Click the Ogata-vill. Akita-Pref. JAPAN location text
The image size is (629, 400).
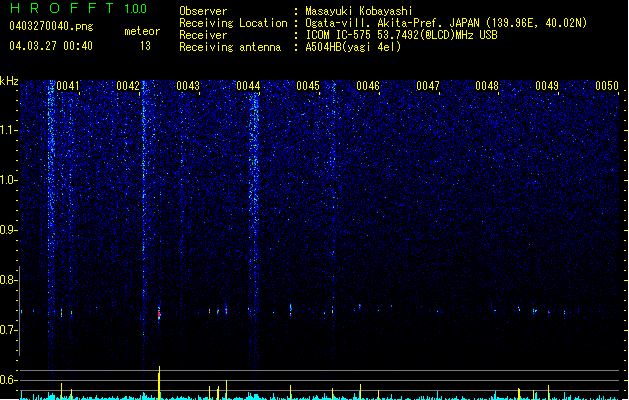(446, 23)
